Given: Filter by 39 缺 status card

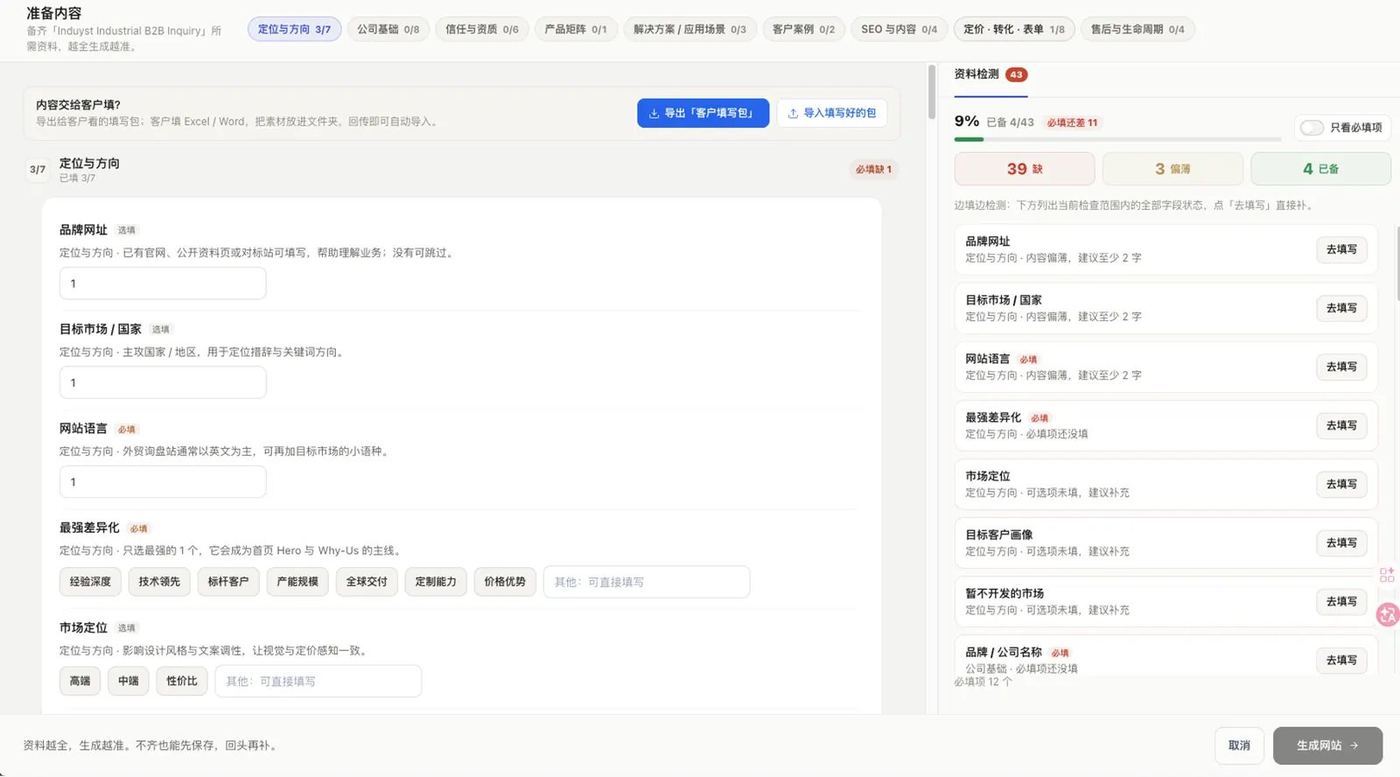Looking at the screenshot, I should (x=1025, y=169).
